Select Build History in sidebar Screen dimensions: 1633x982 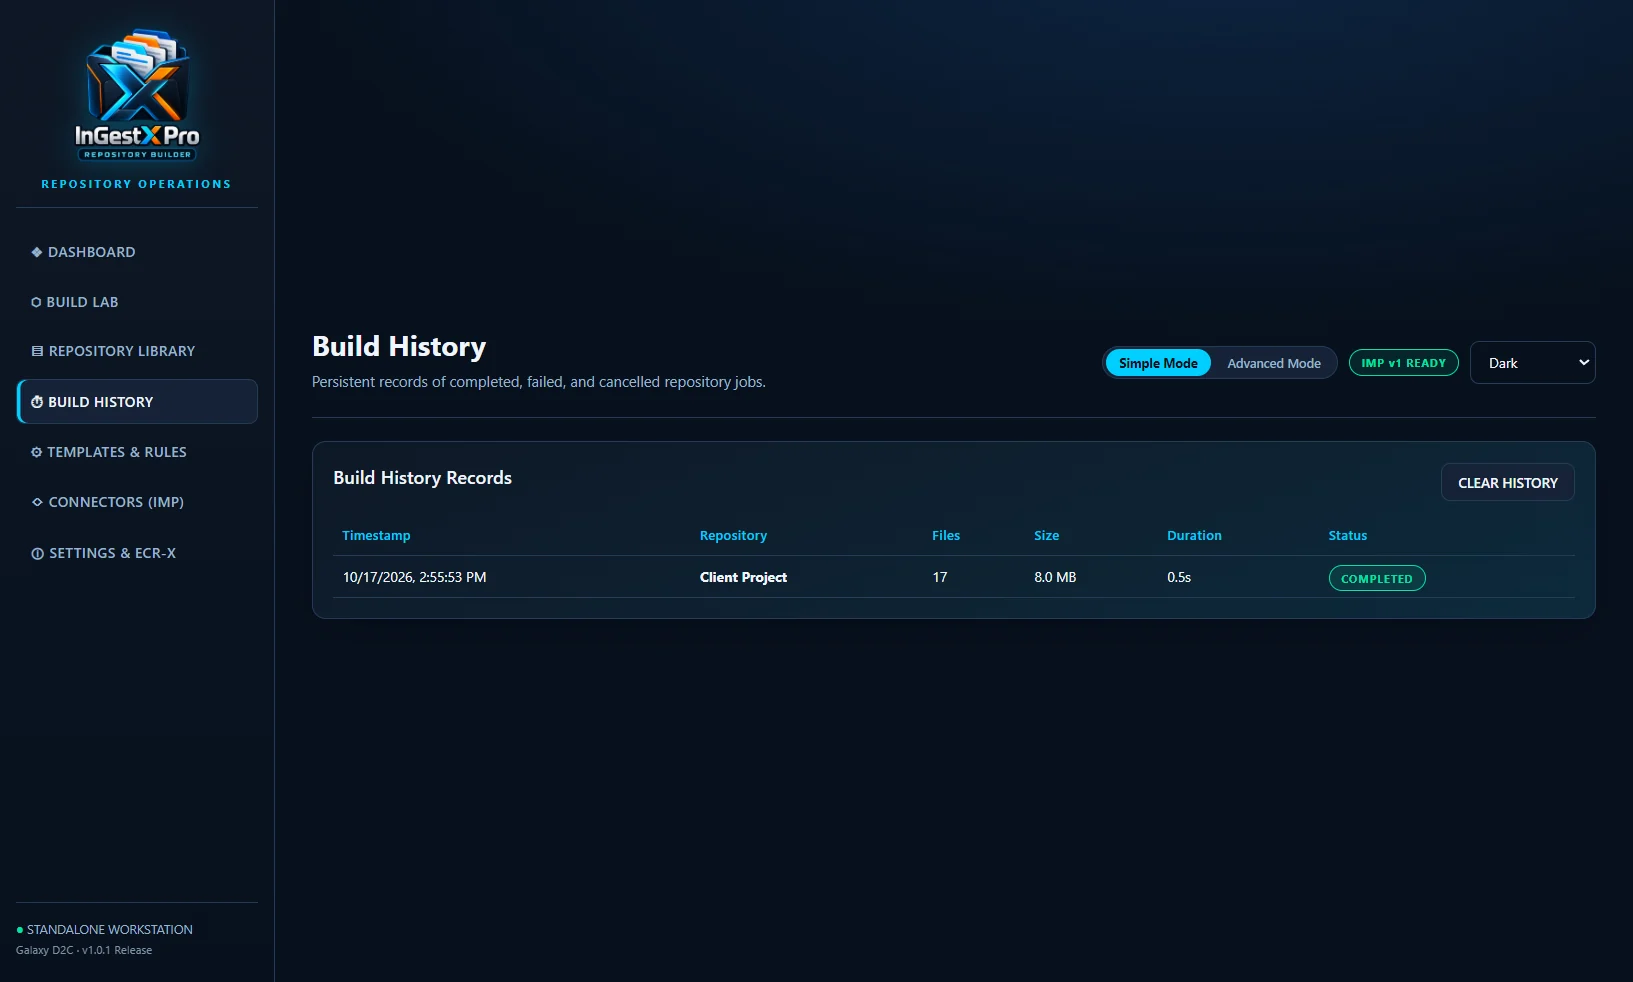137,402
